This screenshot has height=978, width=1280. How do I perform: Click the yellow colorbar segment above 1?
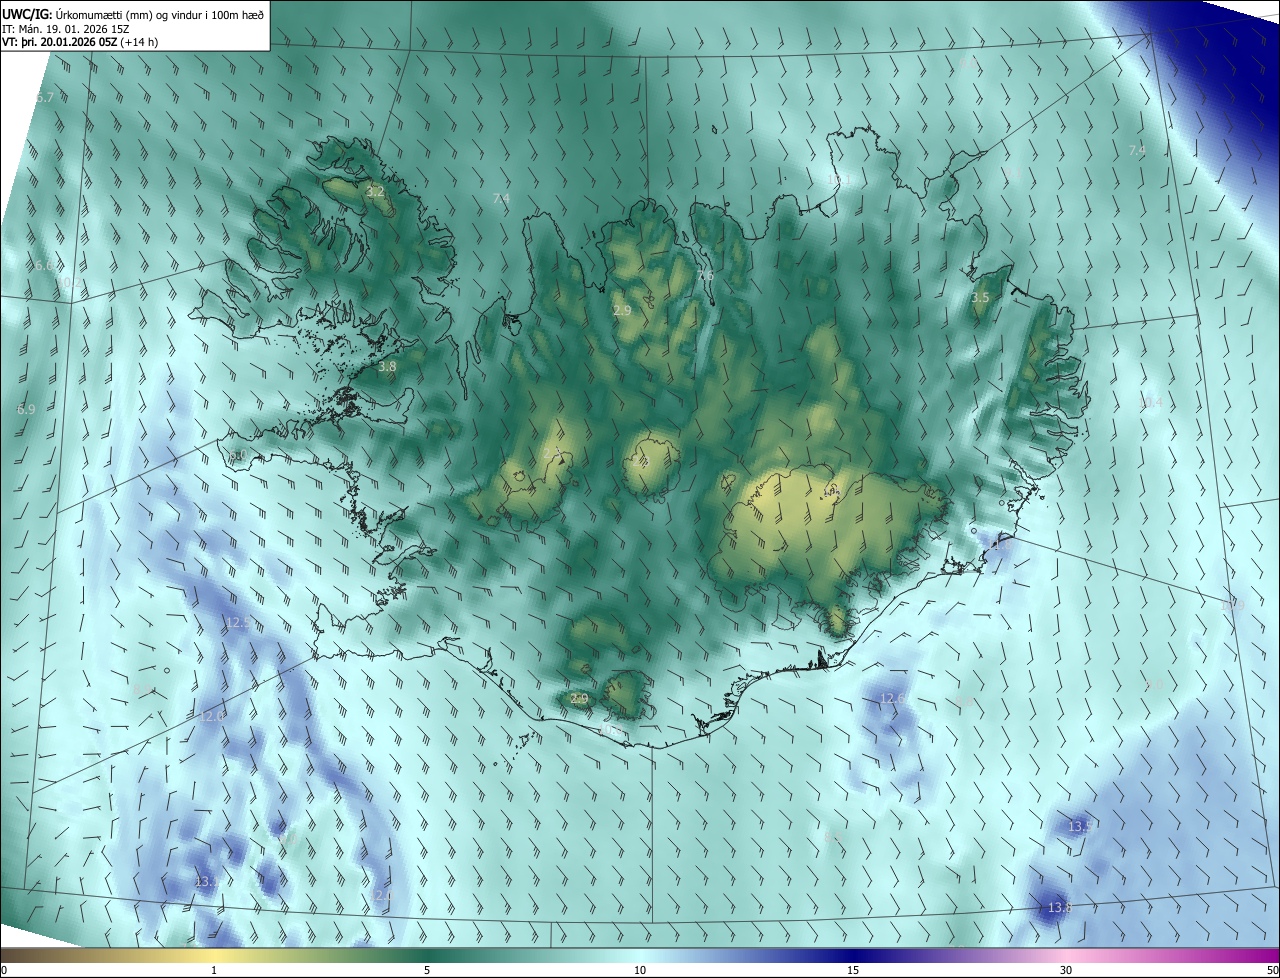click(214, 955)
